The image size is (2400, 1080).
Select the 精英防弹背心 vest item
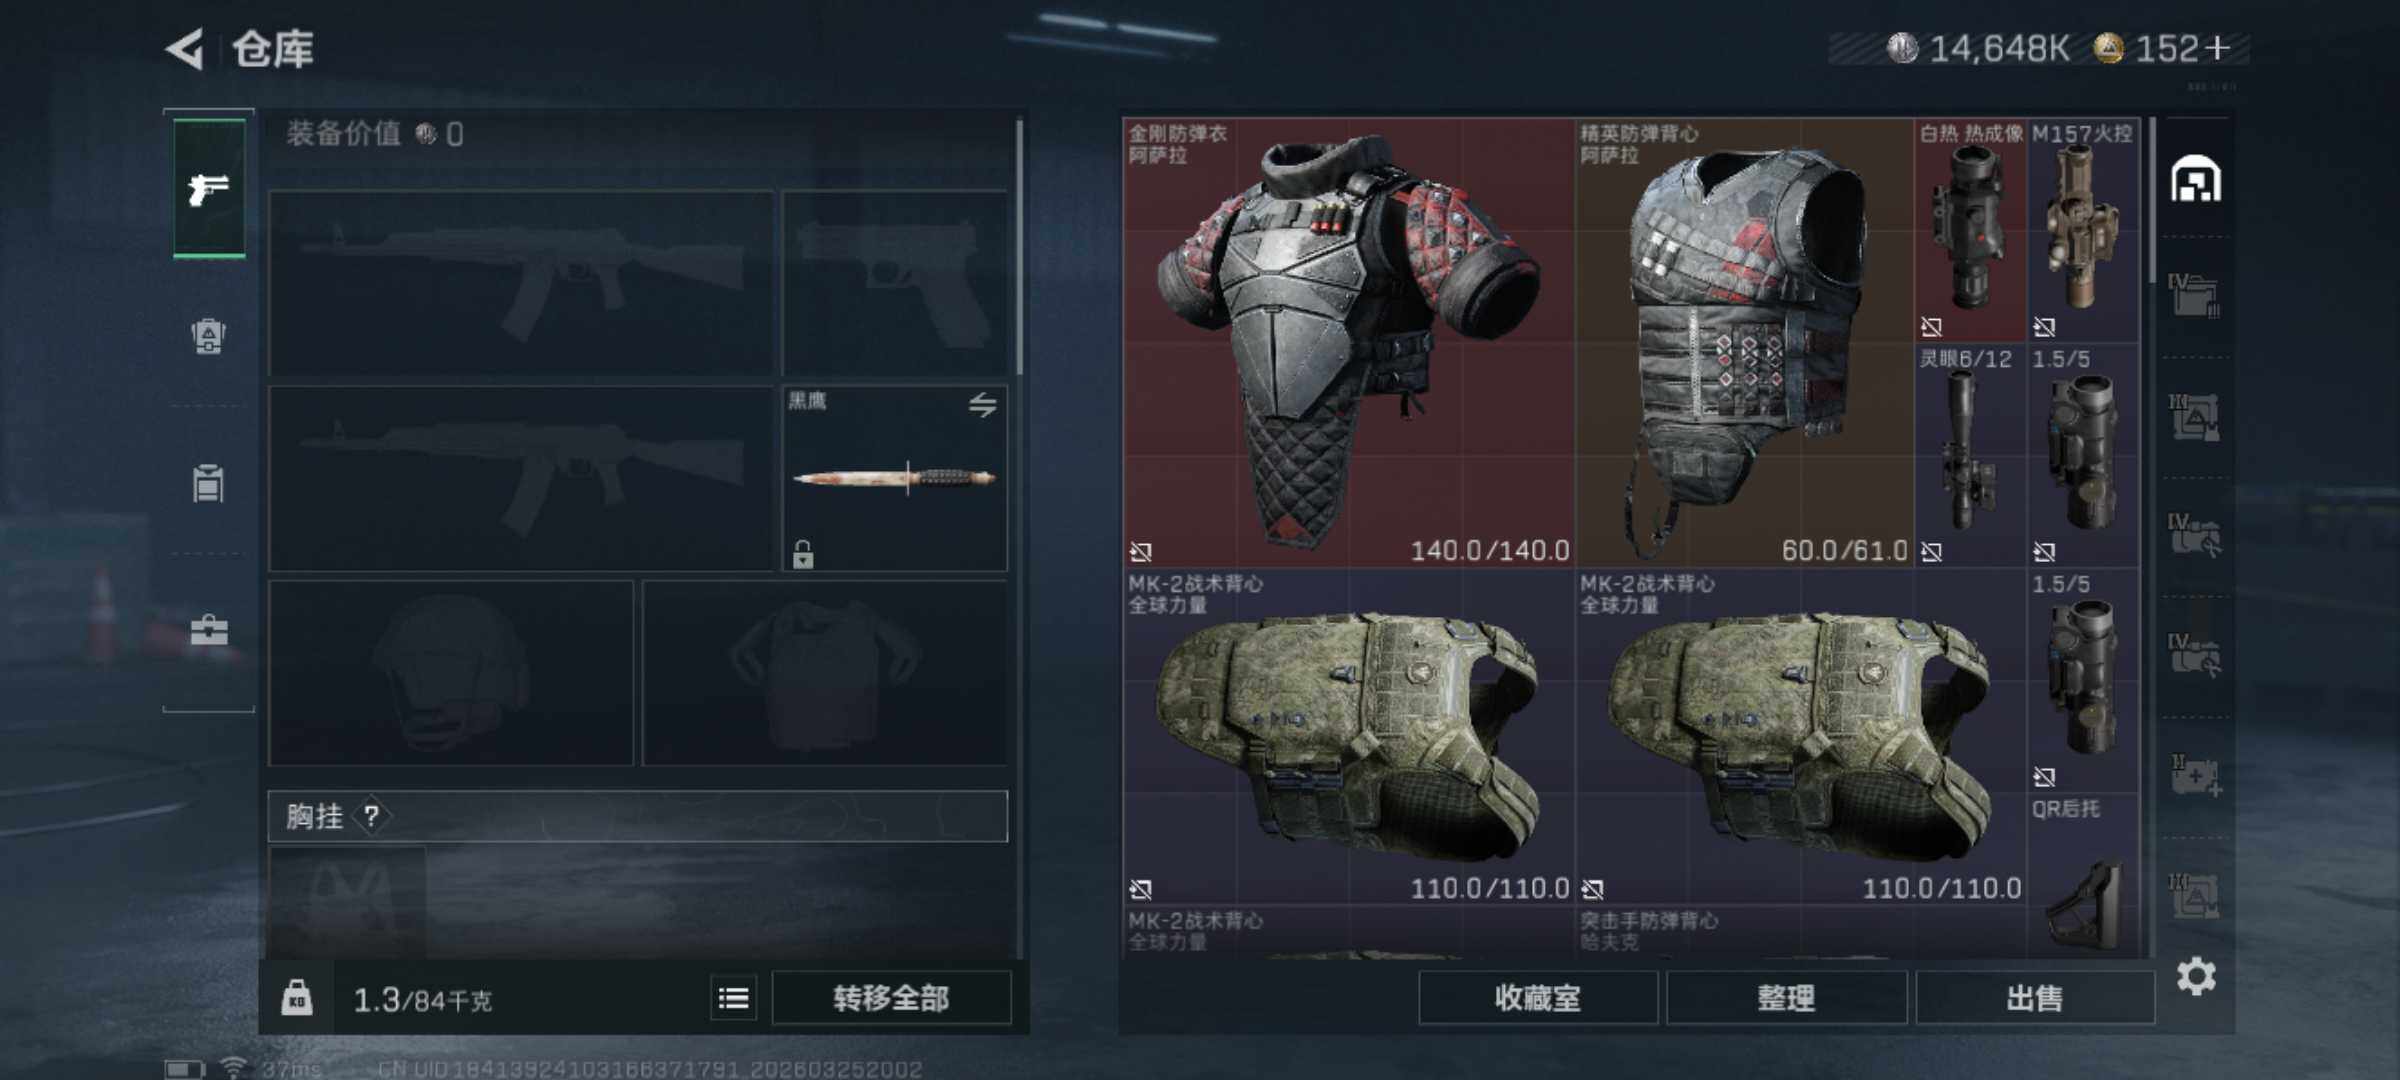1745,343
